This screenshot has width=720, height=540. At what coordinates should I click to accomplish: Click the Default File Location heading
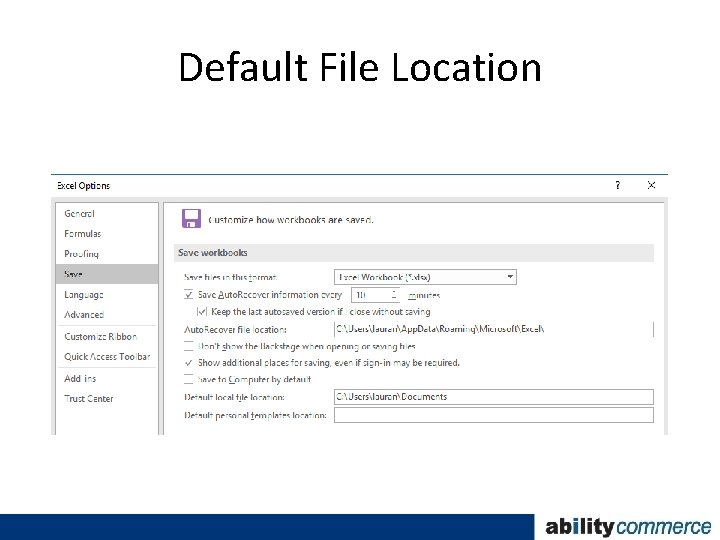[x=360, y=68]
